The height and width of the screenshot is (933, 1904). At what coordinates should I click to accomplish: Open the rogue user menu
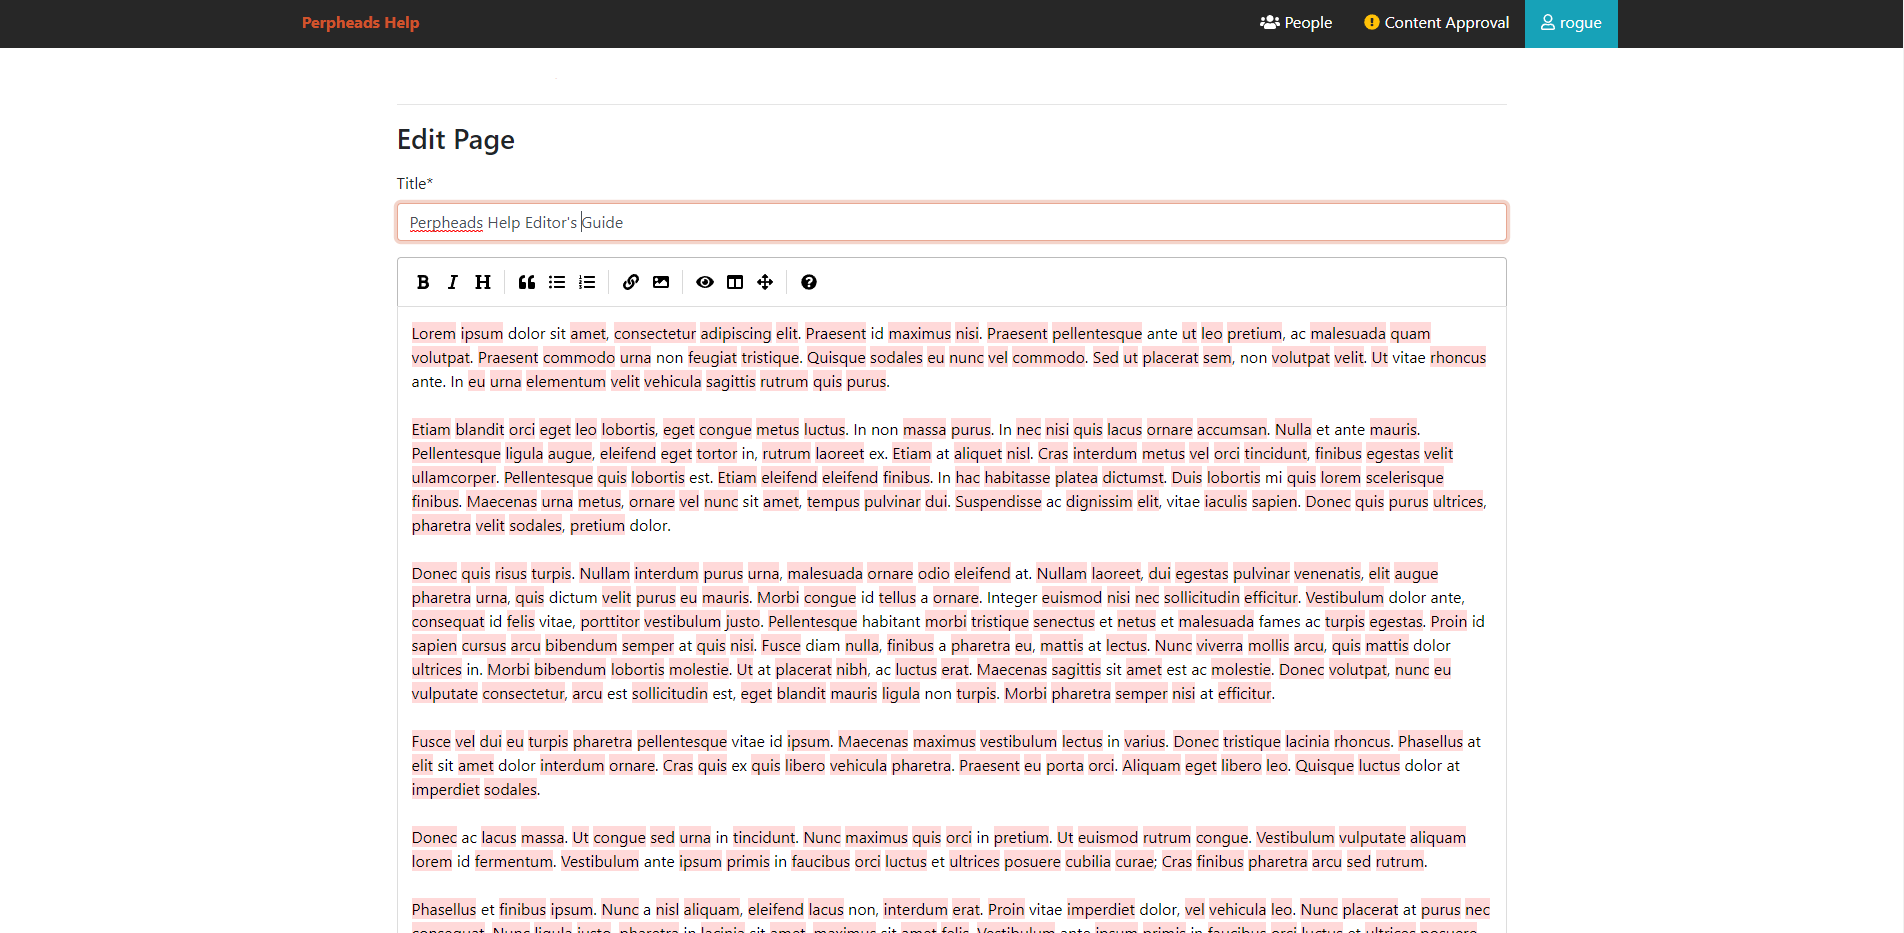point(1570,23)
